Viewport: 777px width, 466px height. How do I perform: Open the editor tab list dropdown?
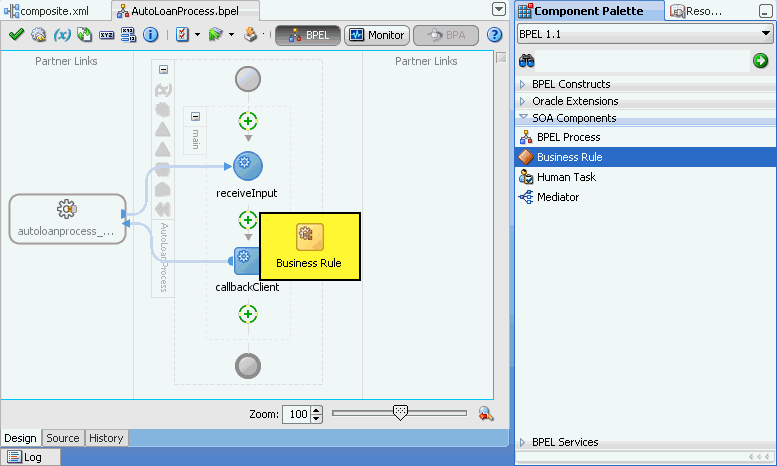click(x=499, y=9)
